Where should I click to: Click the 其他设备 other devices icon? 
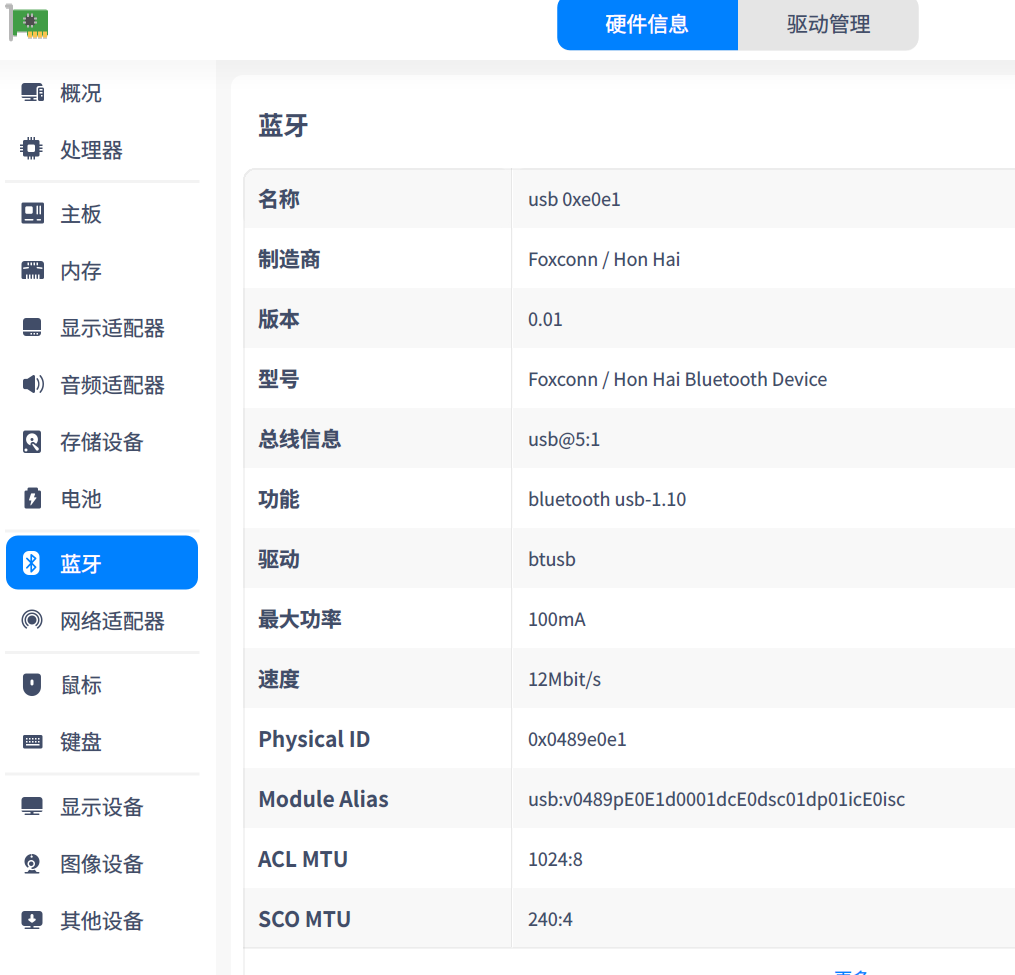click(32, 920)
